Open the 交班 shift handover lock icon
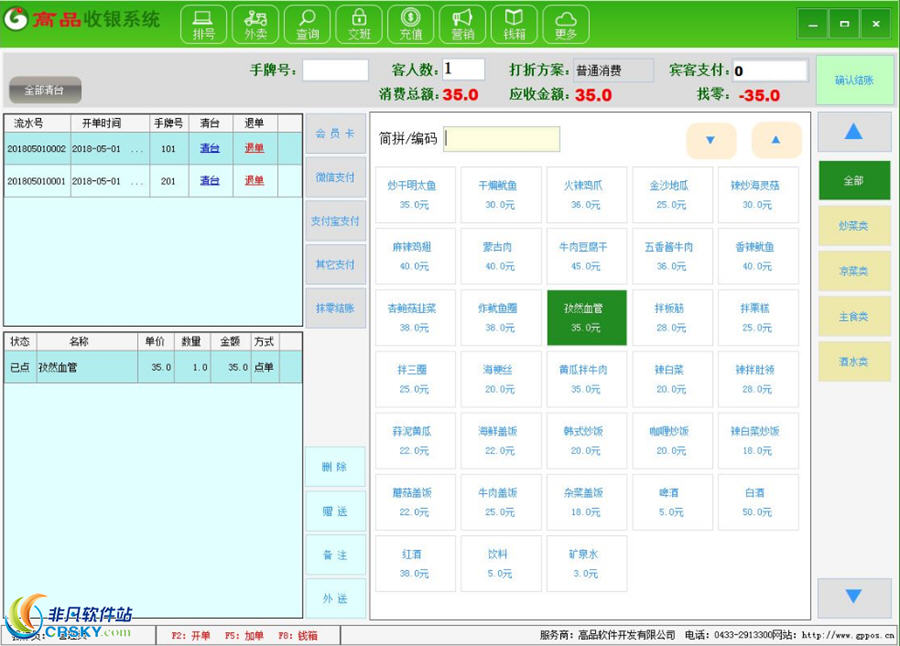The width and height of the screenshot is (900, 646). click(x=359, y=24)
